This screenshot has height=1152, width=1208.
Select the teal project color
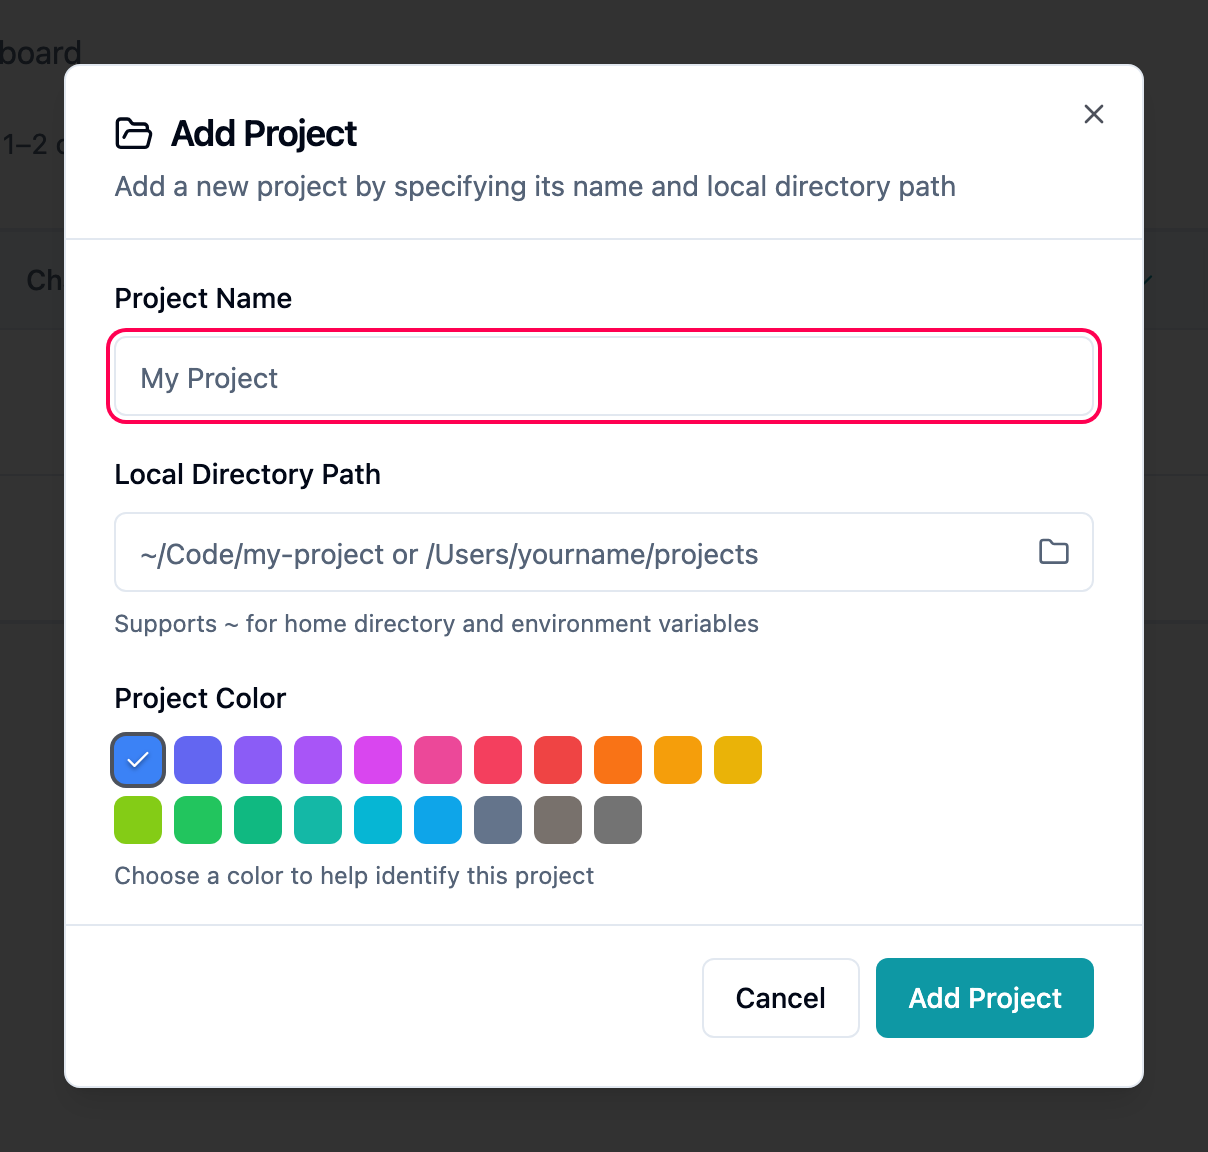click(x=318, y=820)
